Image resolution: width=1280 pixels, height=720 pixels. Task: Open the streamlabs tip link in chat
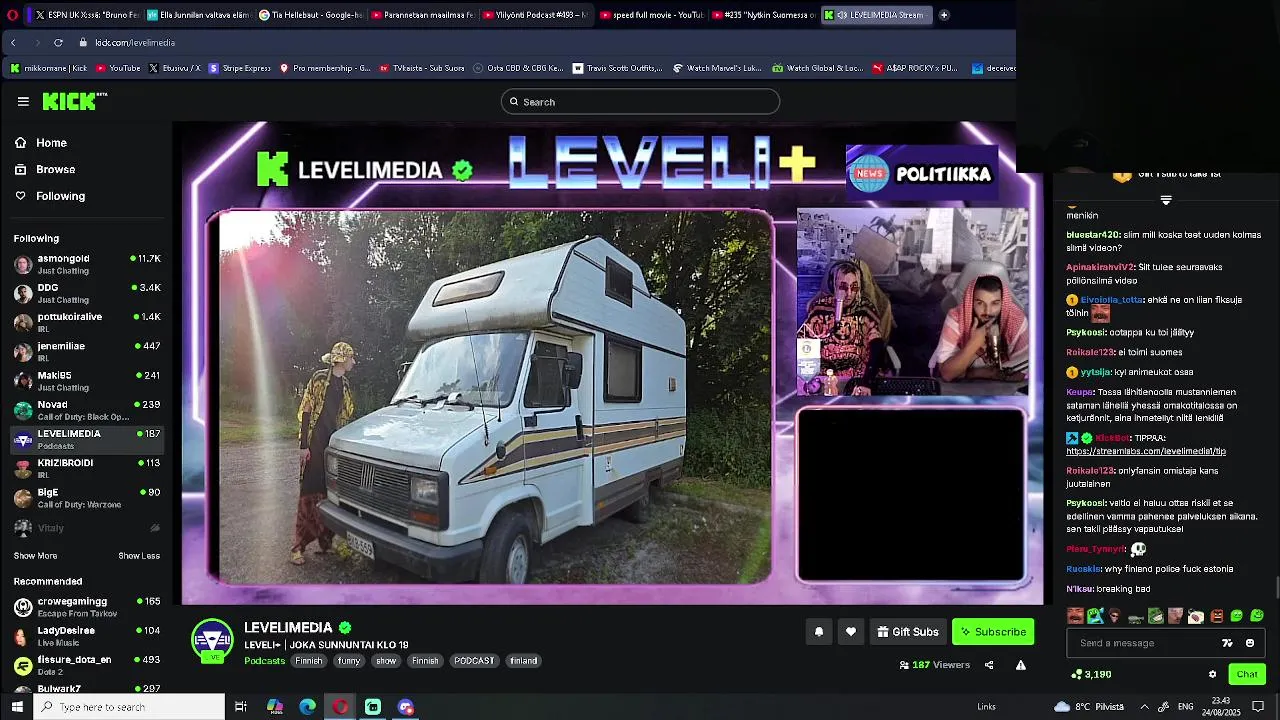(1146, 451)
